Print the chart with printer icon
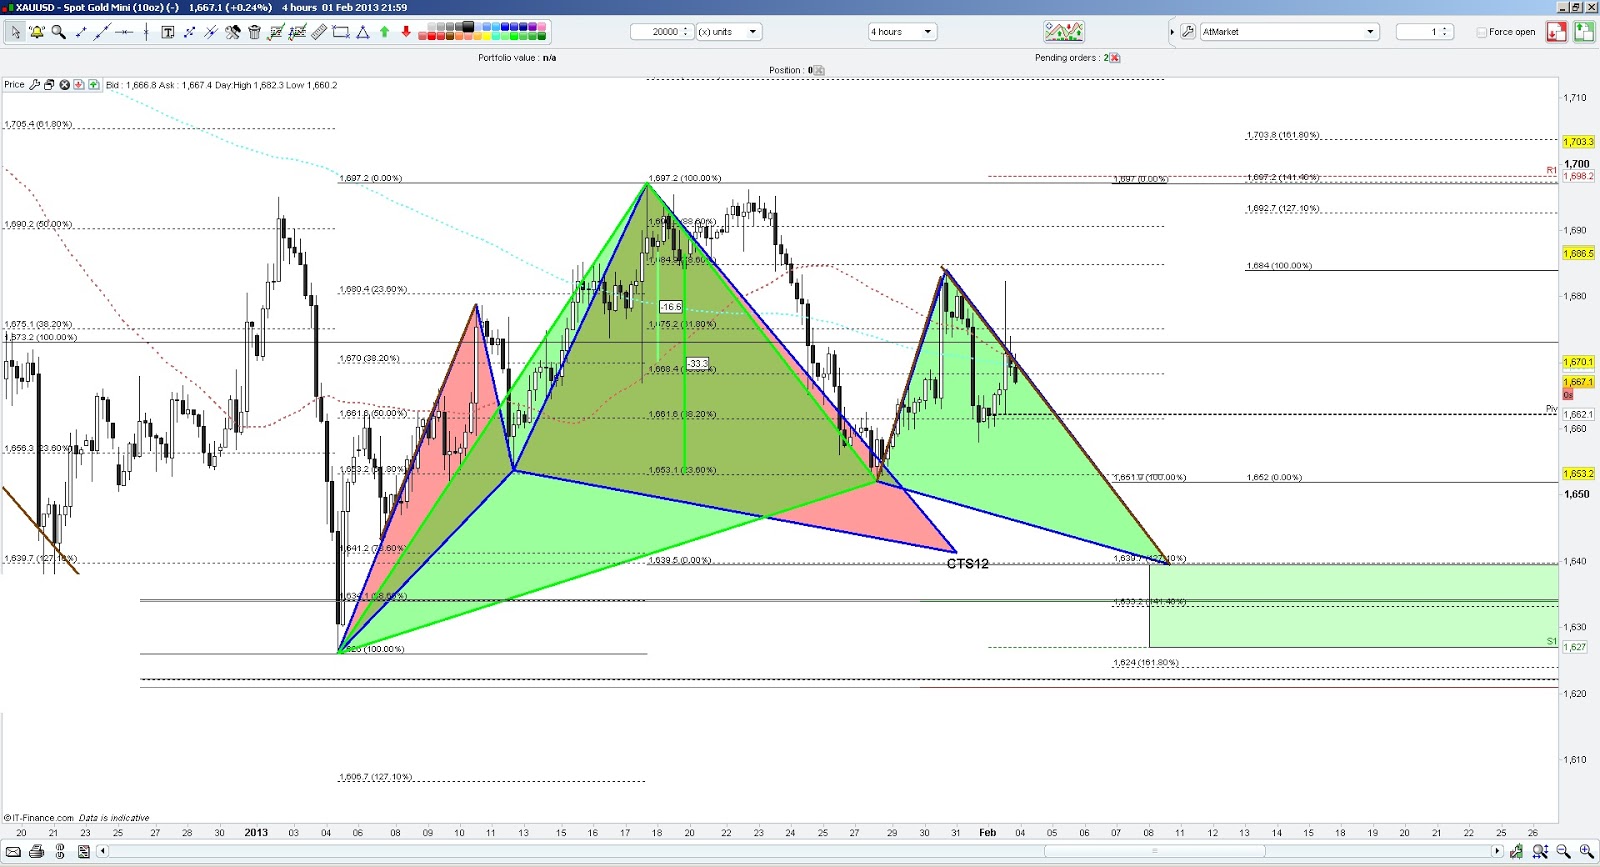Screen dimensions: 1600x867 click(37, 852)
